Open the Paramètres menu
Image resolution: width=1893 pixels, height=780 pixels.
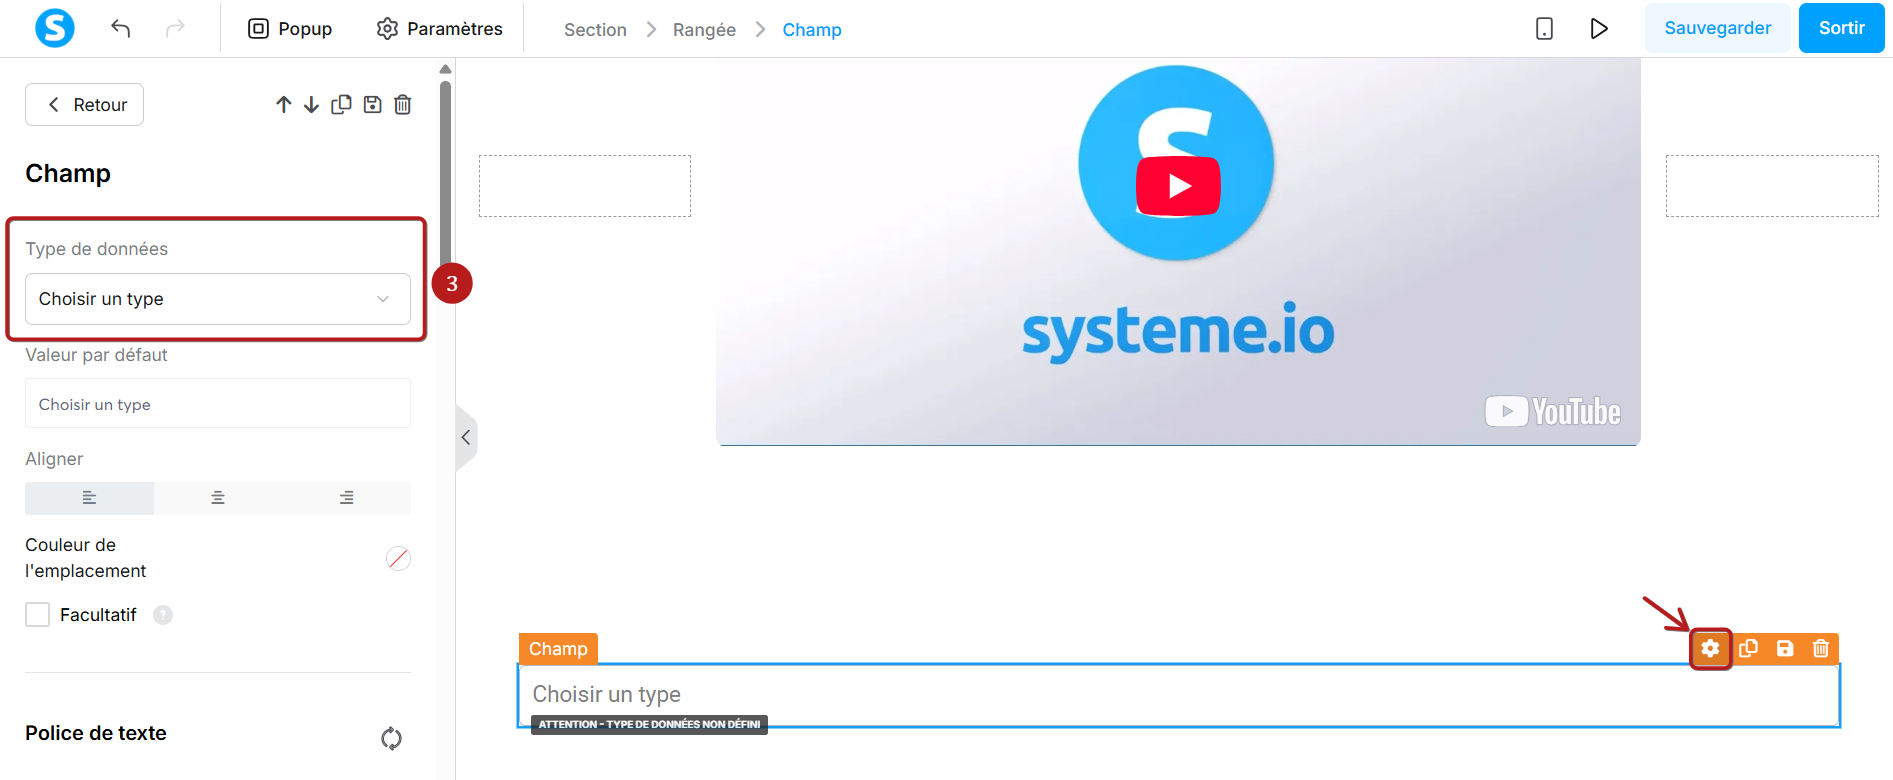pyautogui.click(x=440, y=29)
